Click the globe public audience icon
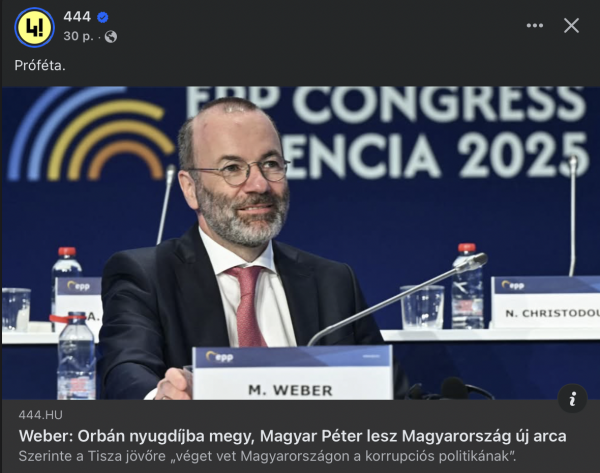The width and height of the screenshot is (600, 473). [111, 37]
